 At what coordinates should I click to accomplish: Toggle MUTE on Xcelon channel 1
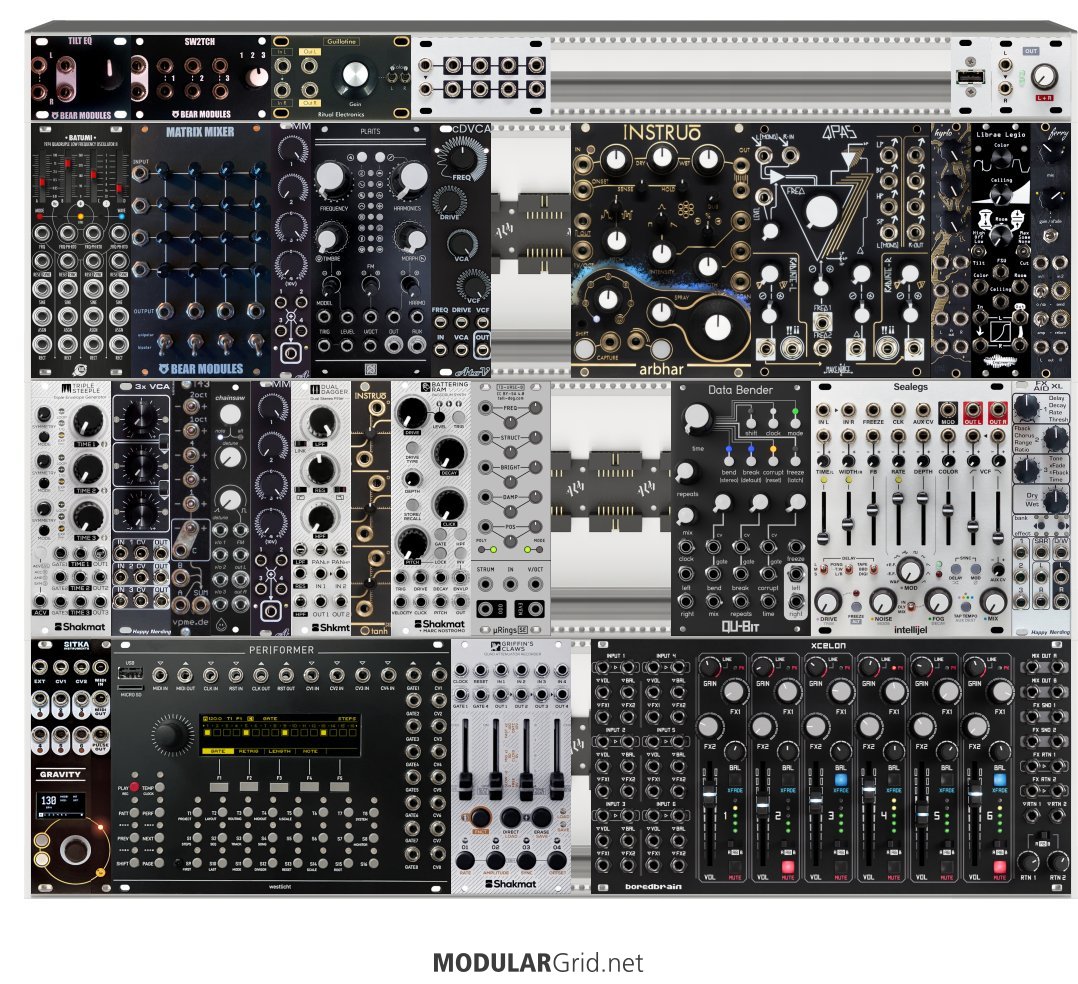click(735, 866)
